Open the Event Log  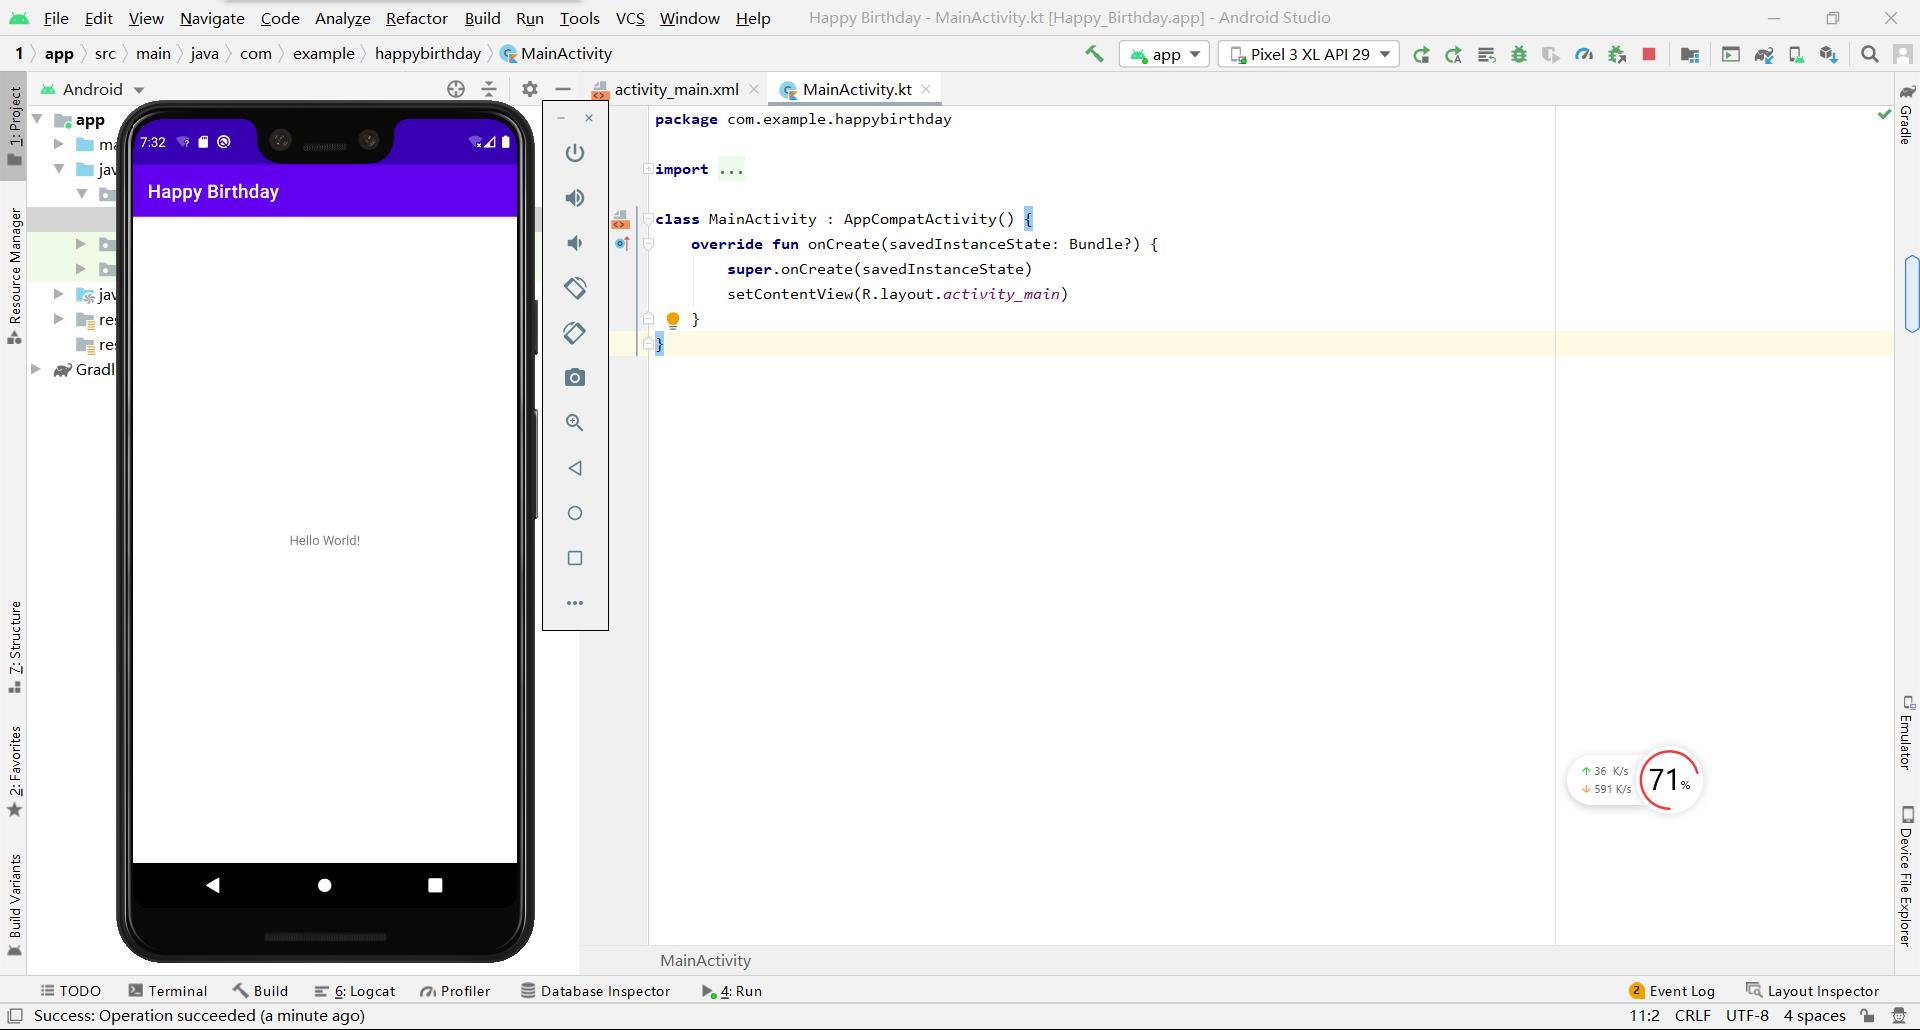(x=1672, y=991)
